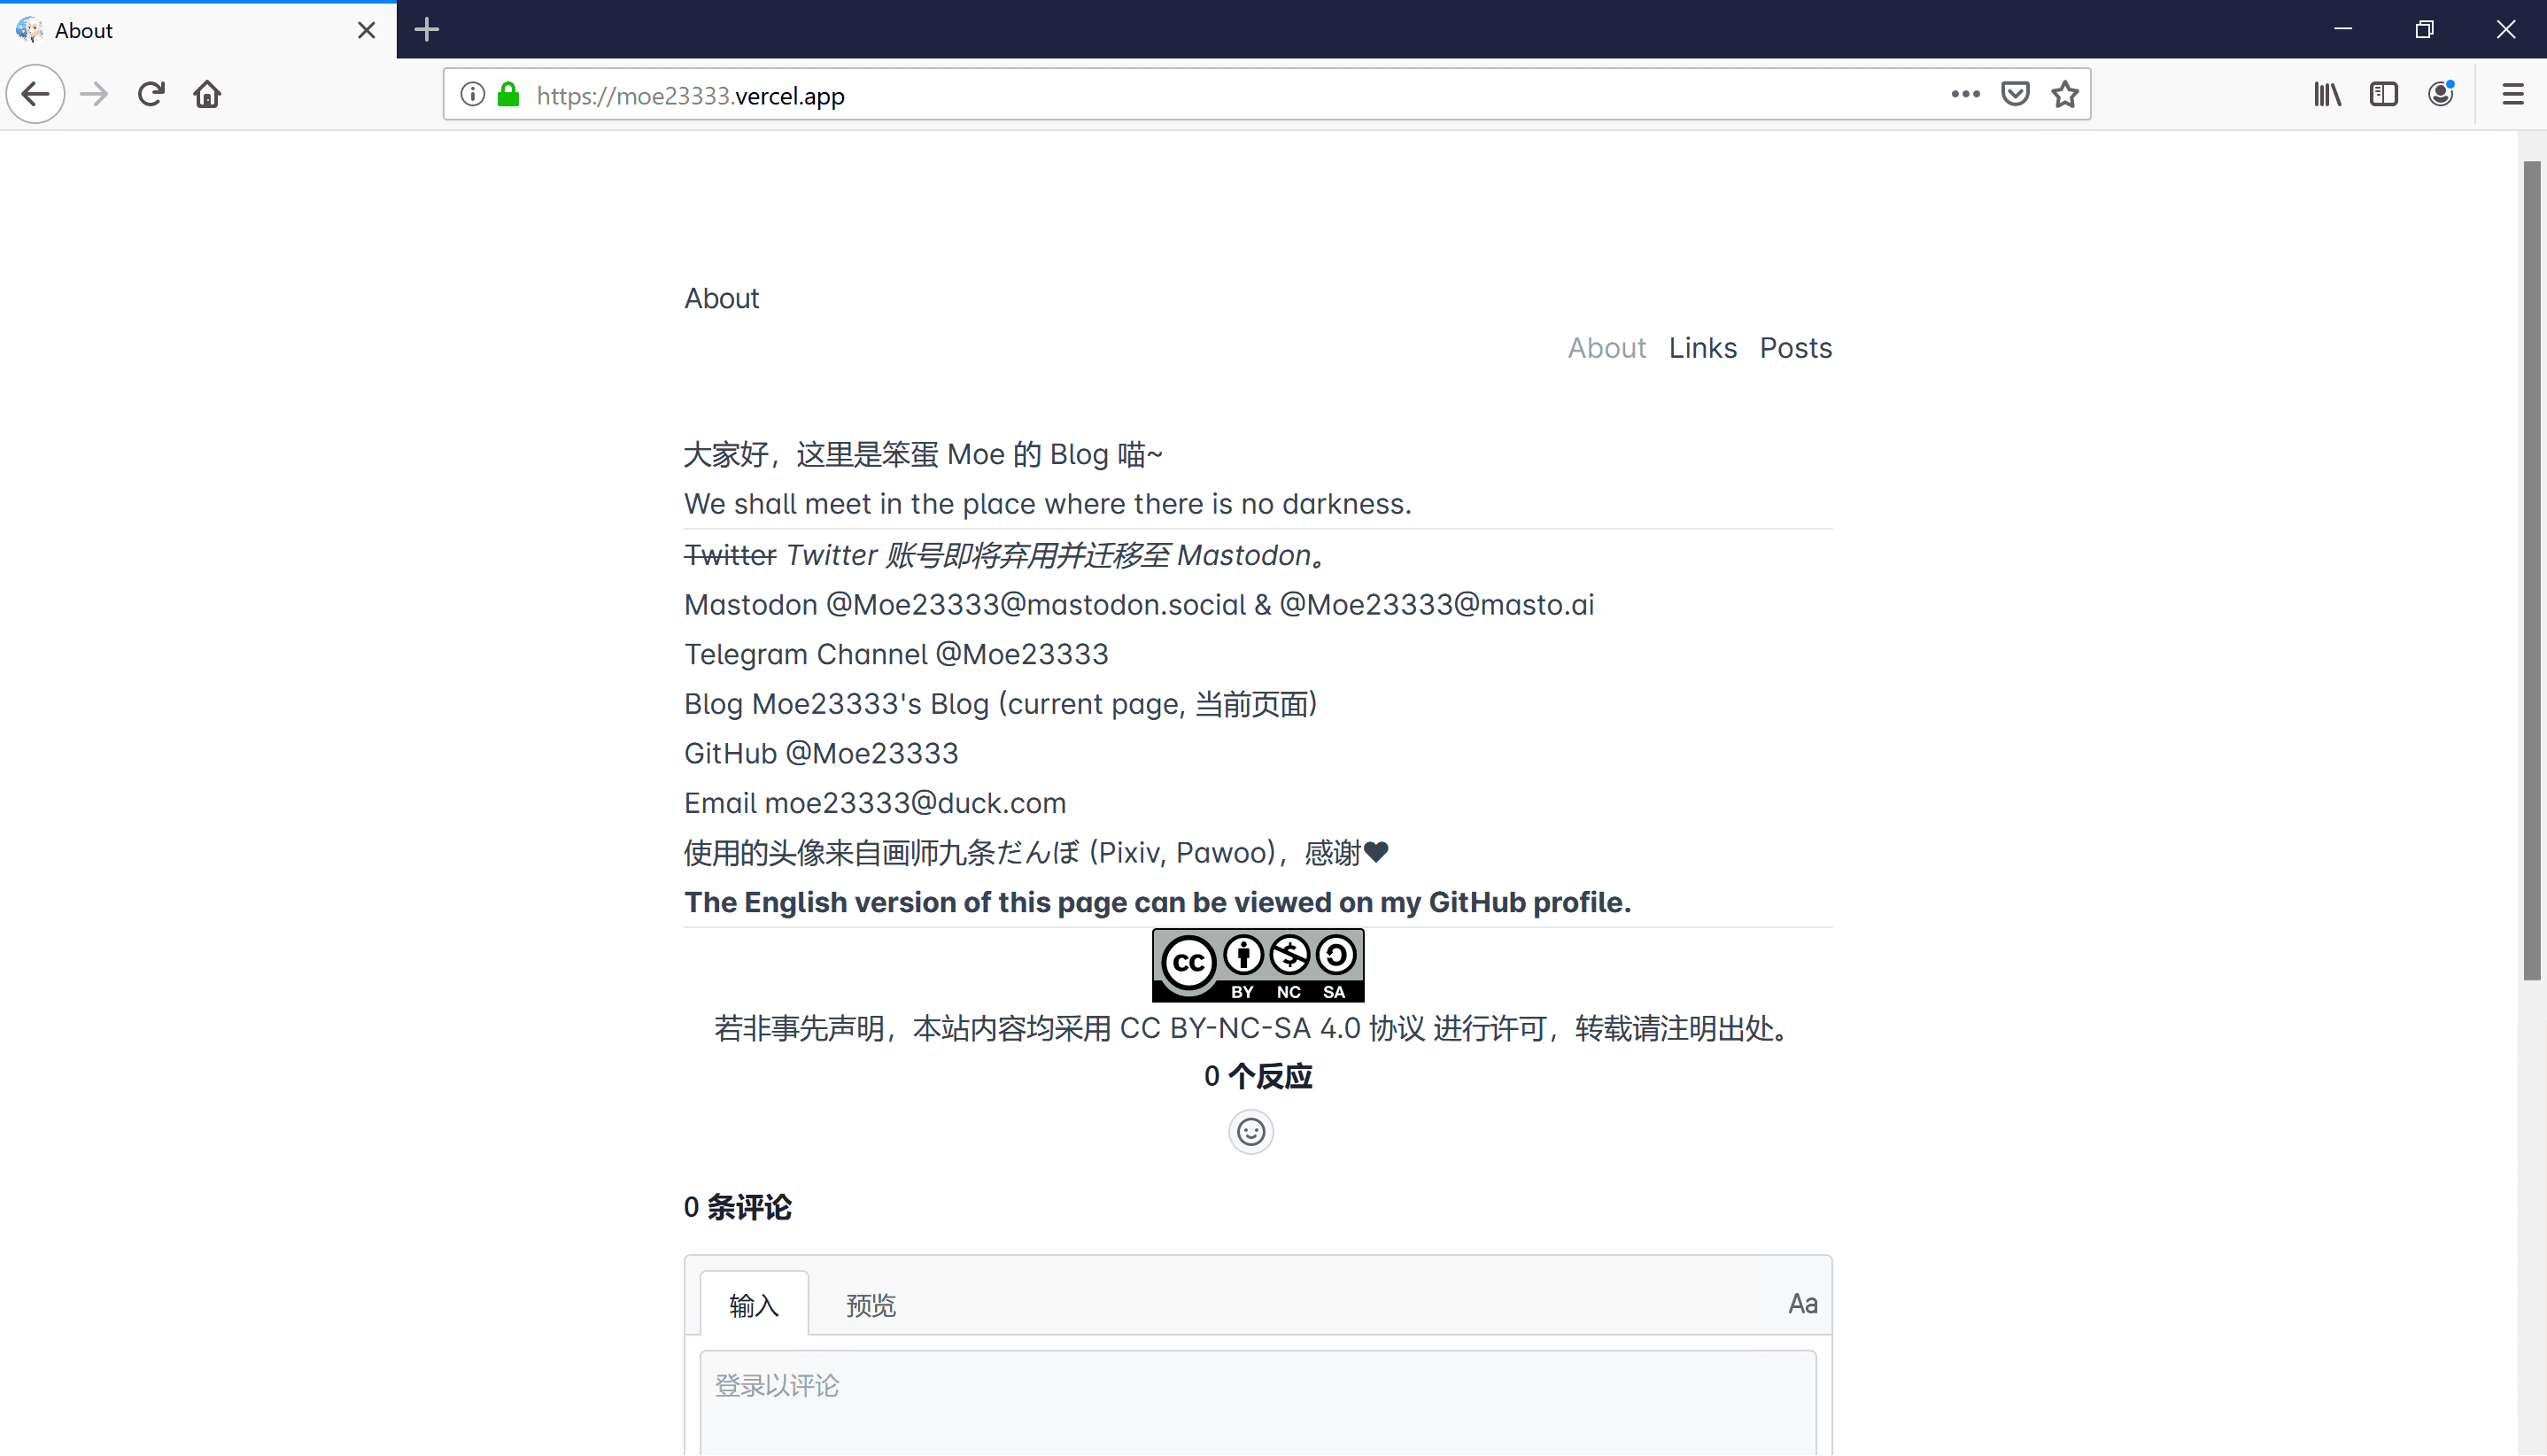Open the smiley reaction picker
This screenshot has height=1456, width=2547.
[1251, 1131]
